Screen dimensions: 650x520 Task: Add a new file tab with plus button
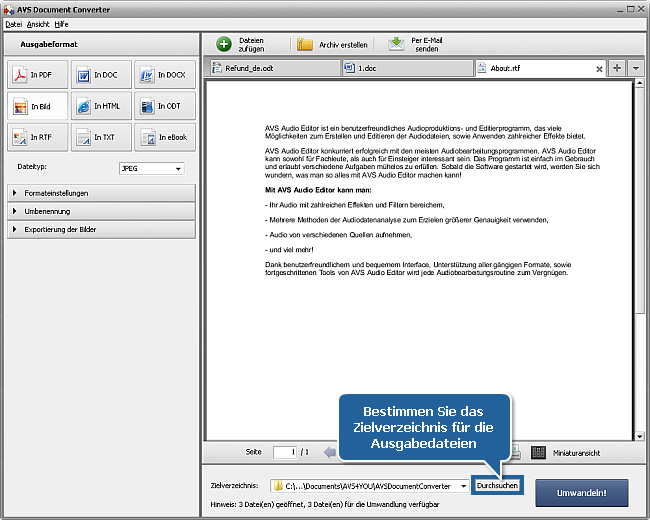tap(617, 68)
